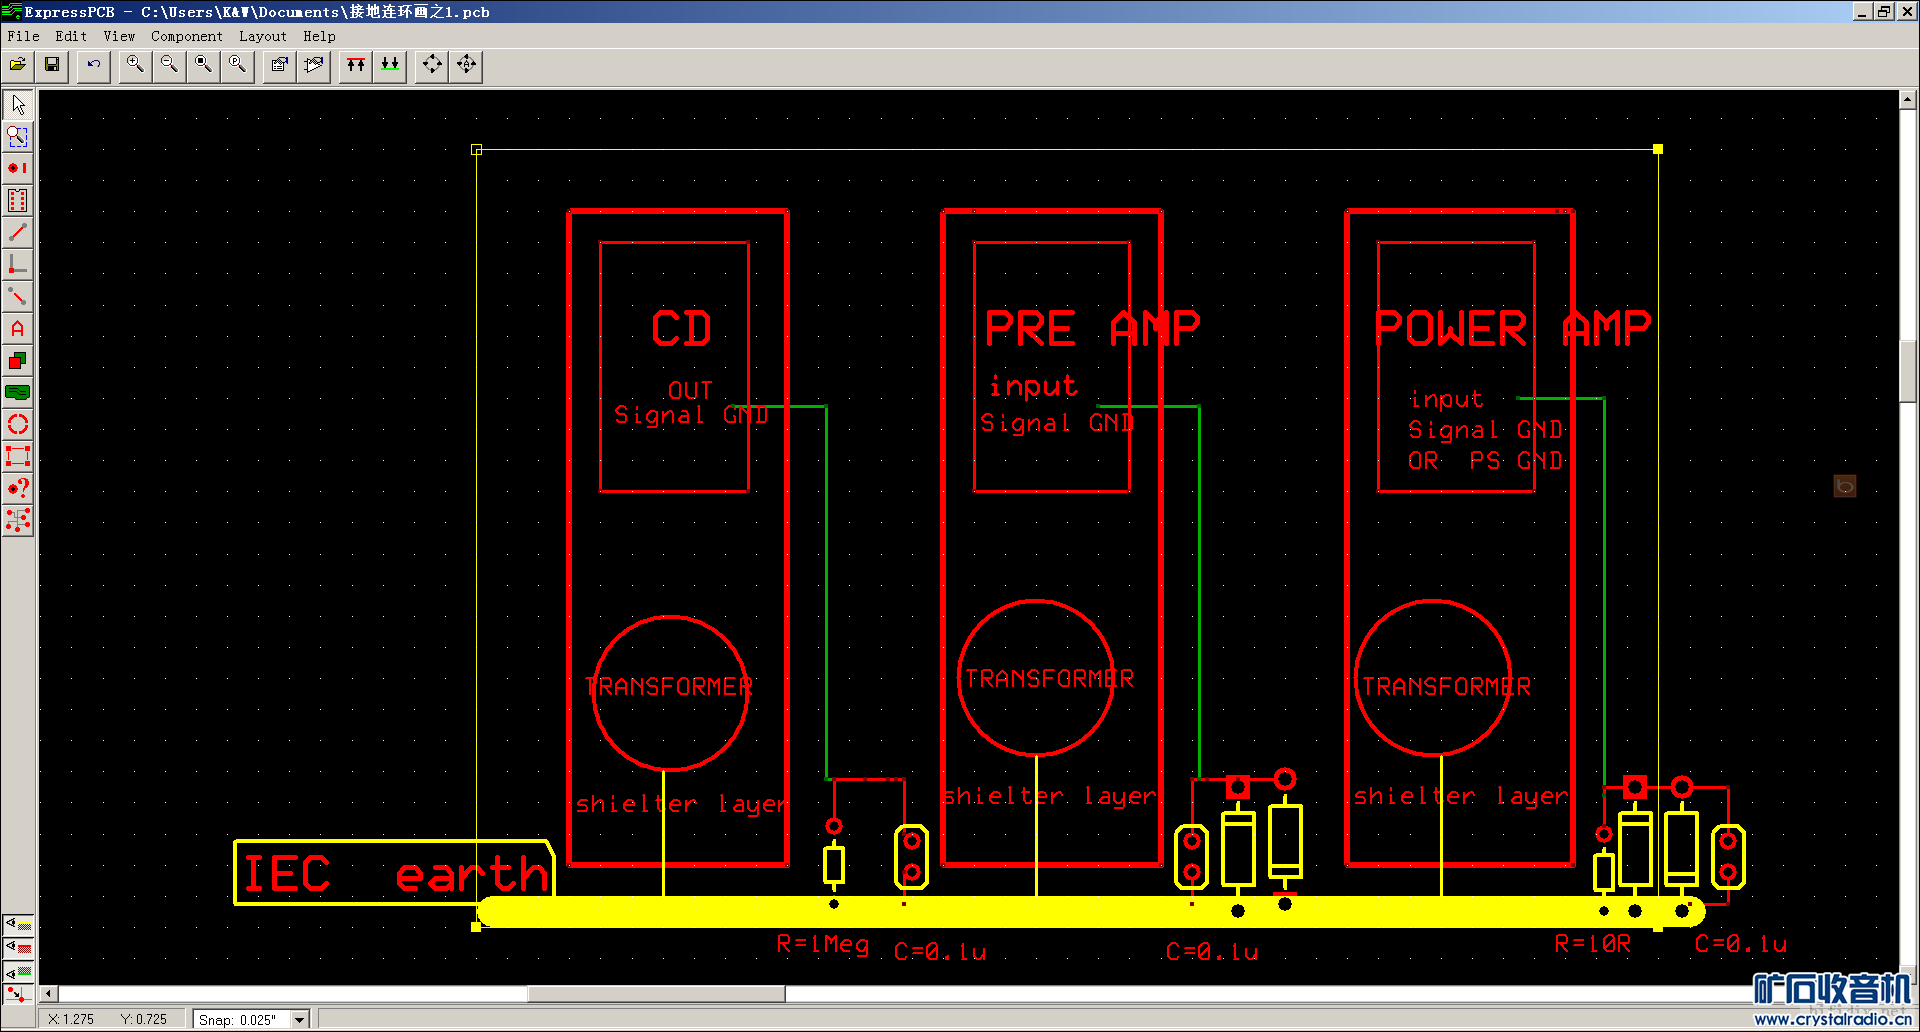Select the place pad tool
Viewport: 1920px width, 1032px height.
click(18, 168)
